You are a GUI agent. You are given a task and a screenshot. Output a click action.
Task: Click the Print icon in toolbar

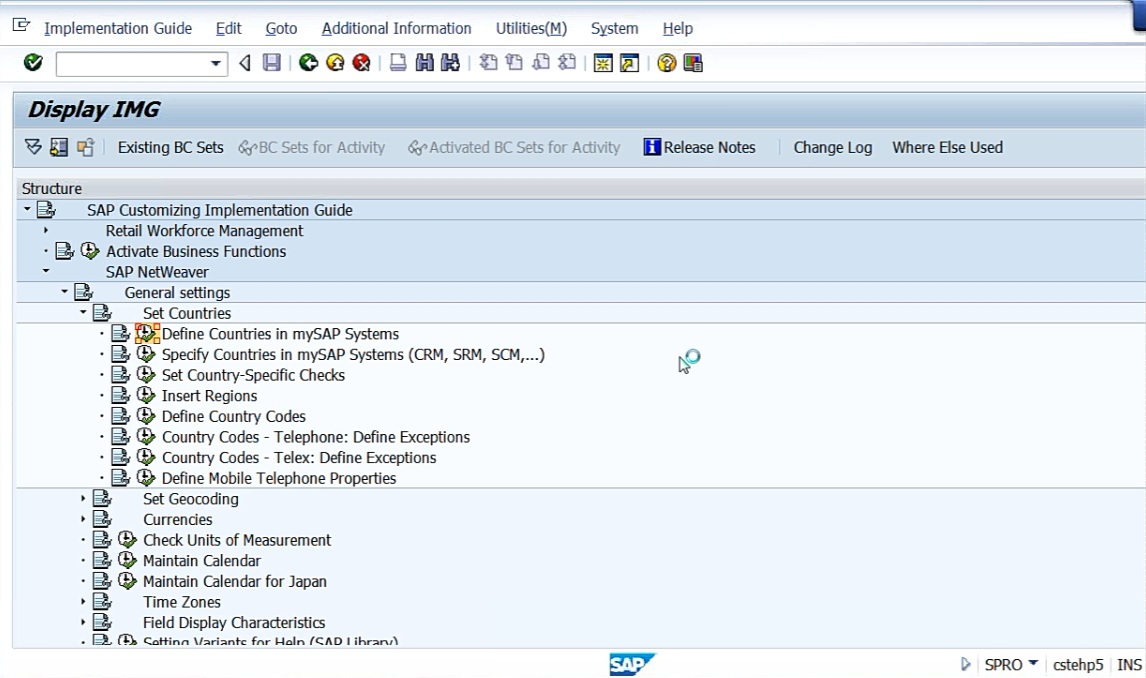click(x=398, y=63)
